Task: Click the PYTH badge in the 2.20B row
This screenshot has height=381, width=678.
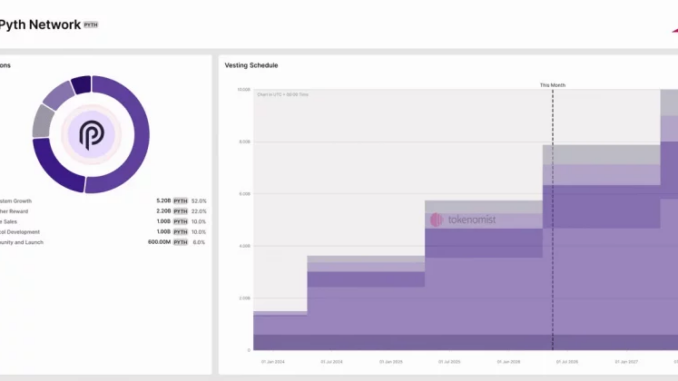Action: click(181, 211)
